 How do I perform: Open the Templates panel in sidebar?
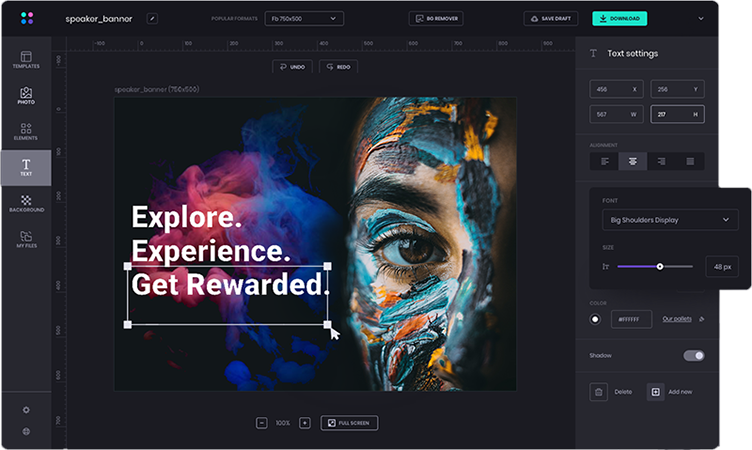[26, 59]
